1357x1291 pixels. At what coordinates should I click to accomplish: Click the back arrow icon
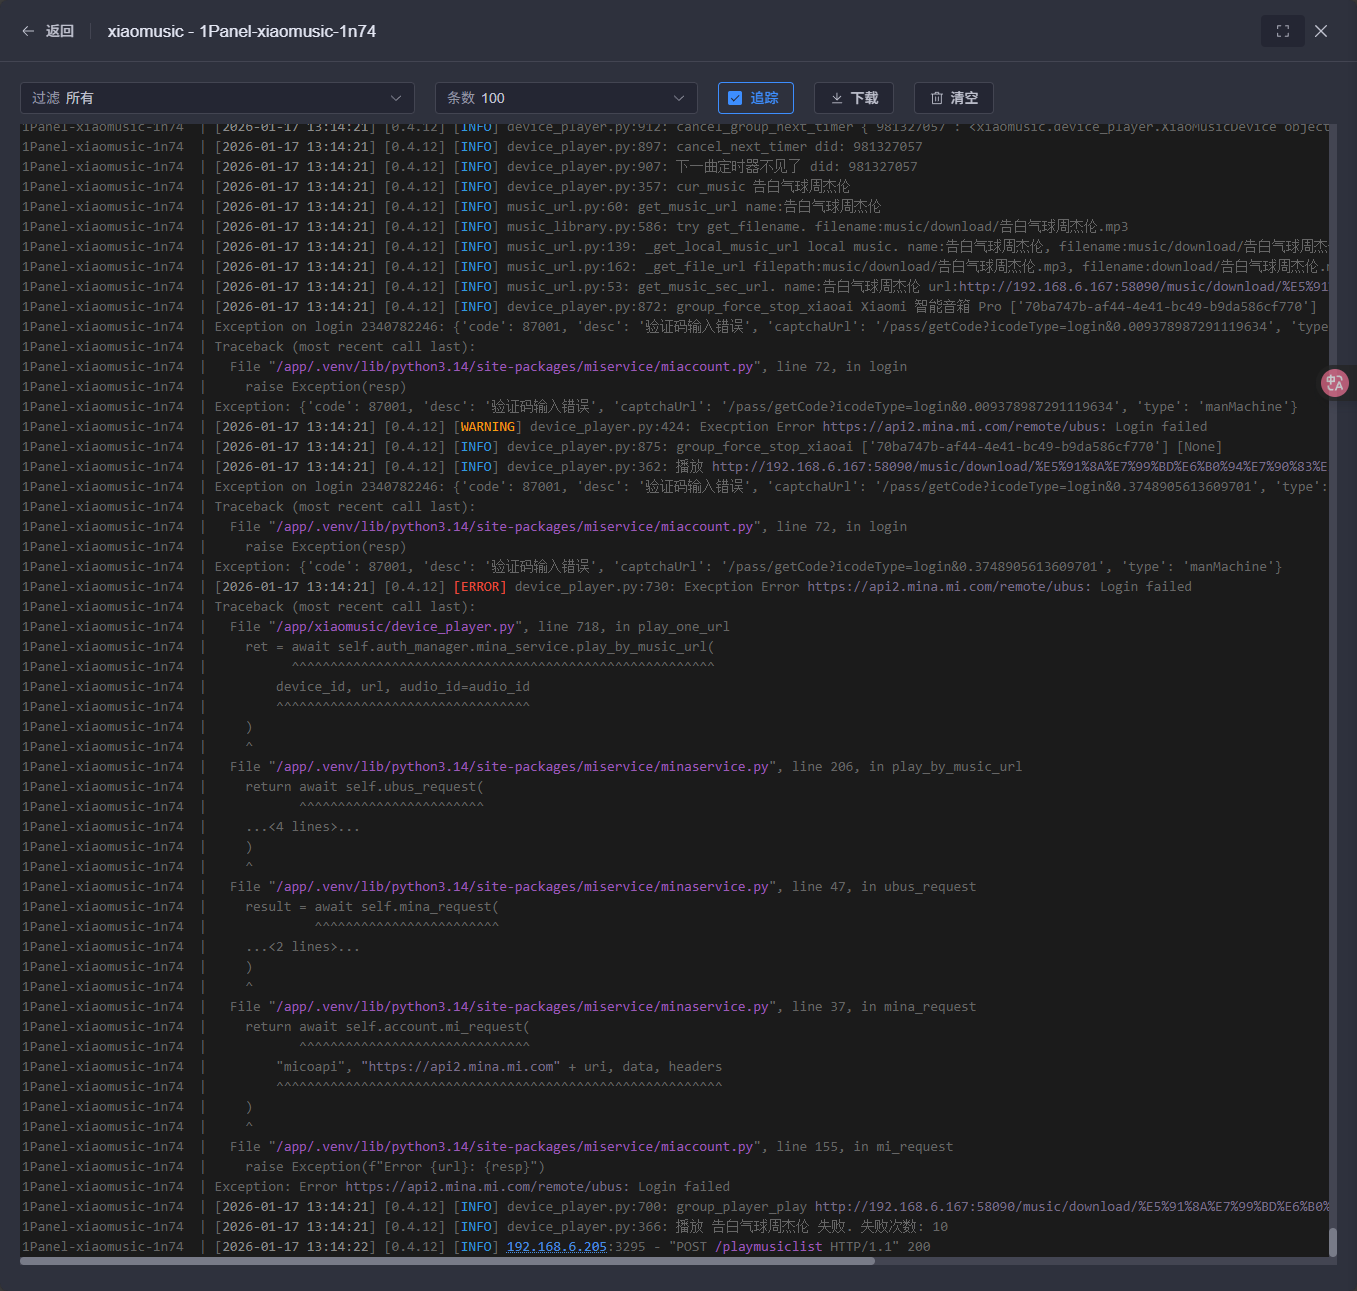28,31
